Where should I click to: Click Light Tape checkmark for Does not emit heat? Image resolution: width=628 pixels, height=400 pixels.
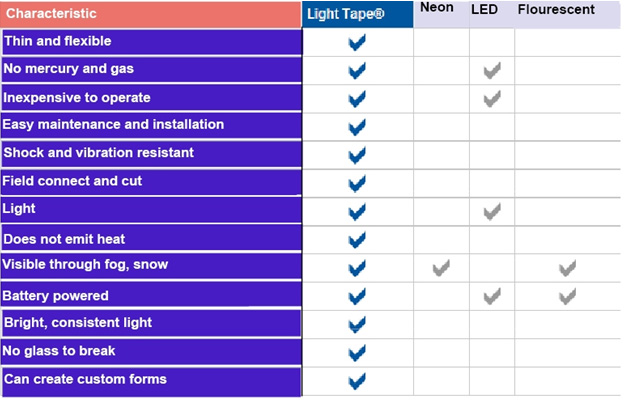pos(357,240)
